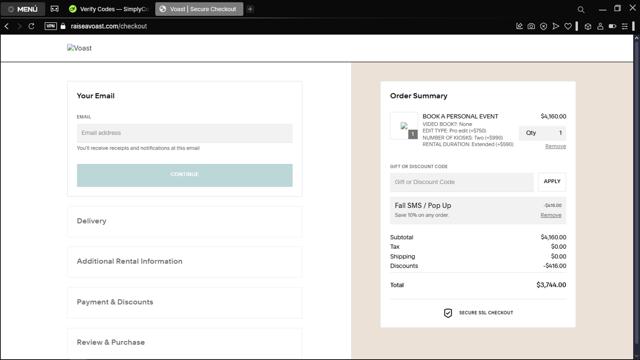Take a snapshot with camera icon
The image size is (640, 360).
531,26
